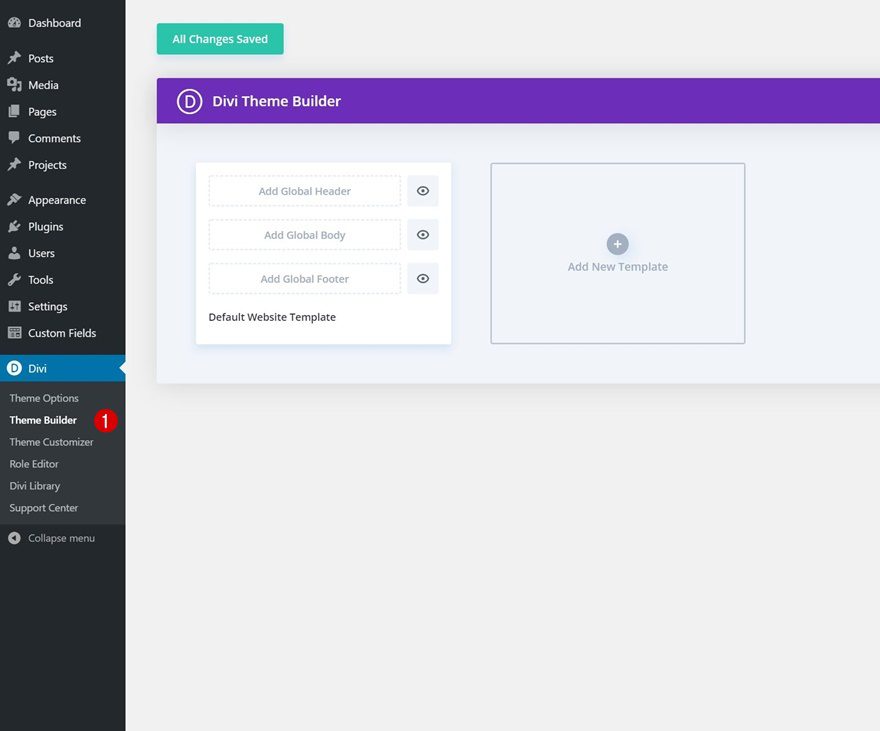Open the Comments section
The image size is (880, 731).
tap(51, 137)
